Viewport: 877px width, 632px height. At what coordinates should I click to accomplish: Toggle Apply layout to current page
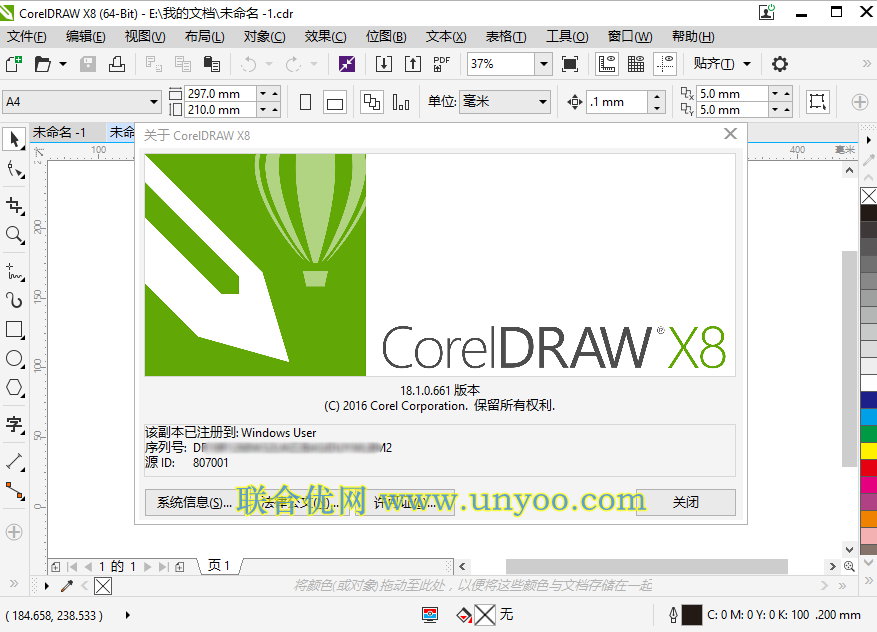point(401,102)
